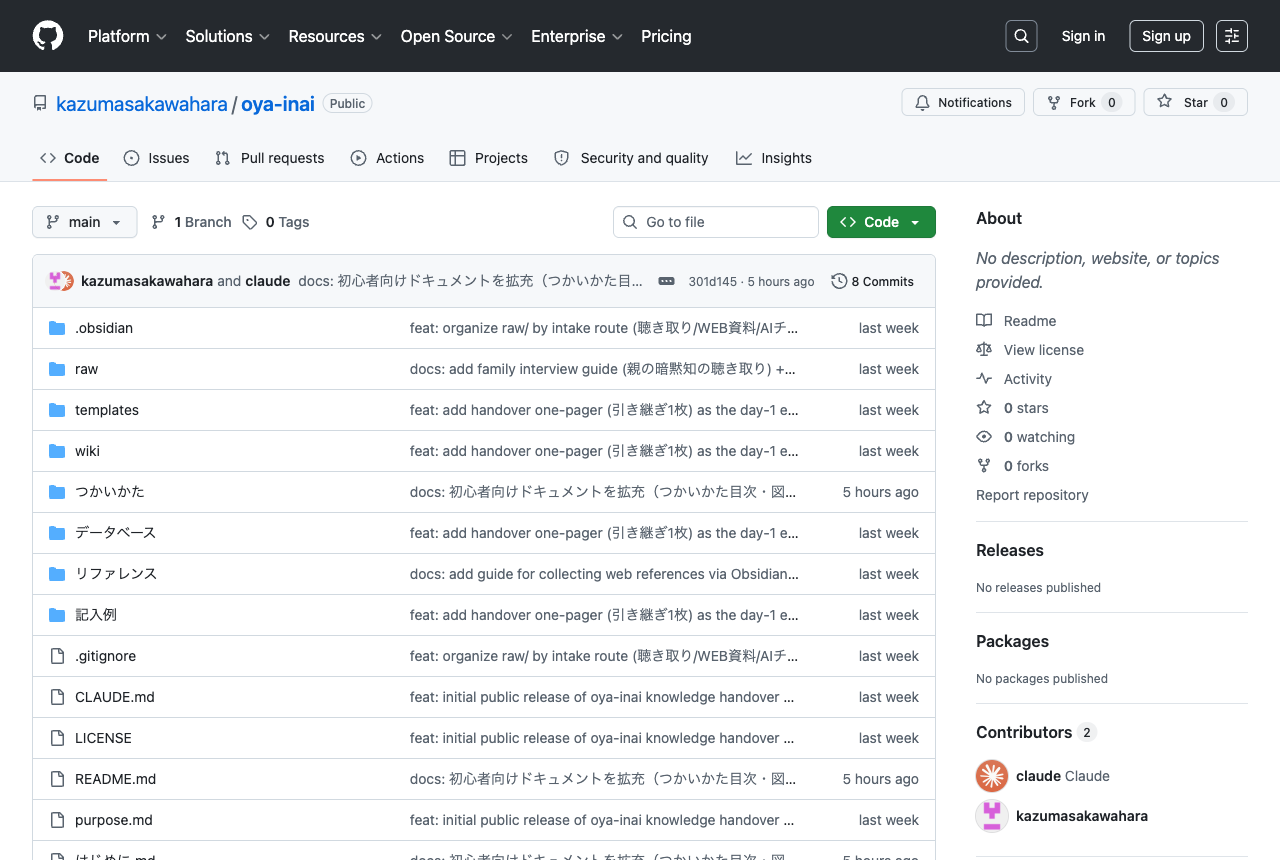This screenshot has height=860, width=1280.
Task: Click the リファレンス folder icon
Action: (x=57, y=574)
